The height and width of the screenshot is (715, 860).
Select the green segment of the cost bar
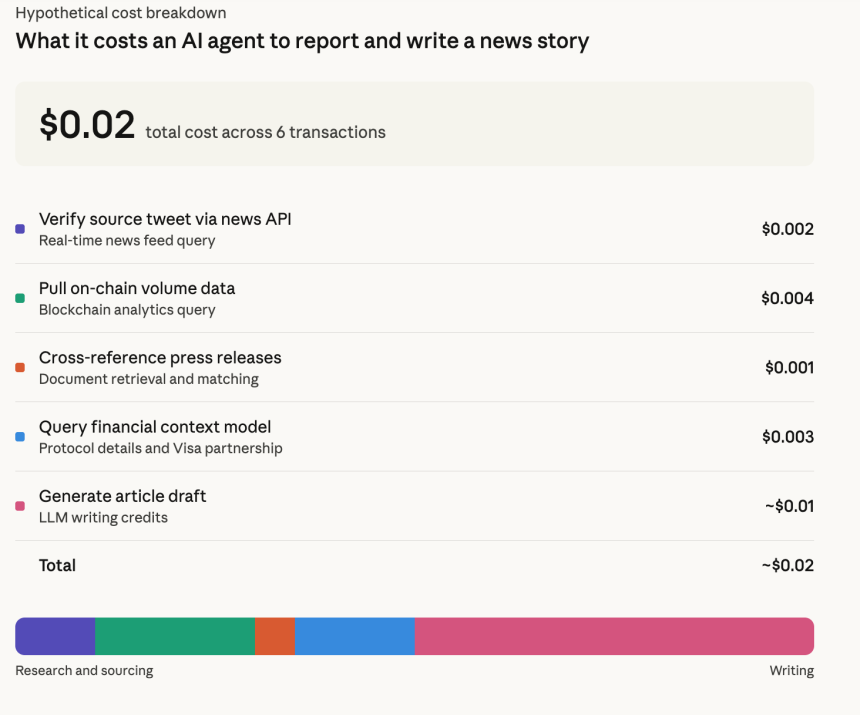click(x=175, y=636)
